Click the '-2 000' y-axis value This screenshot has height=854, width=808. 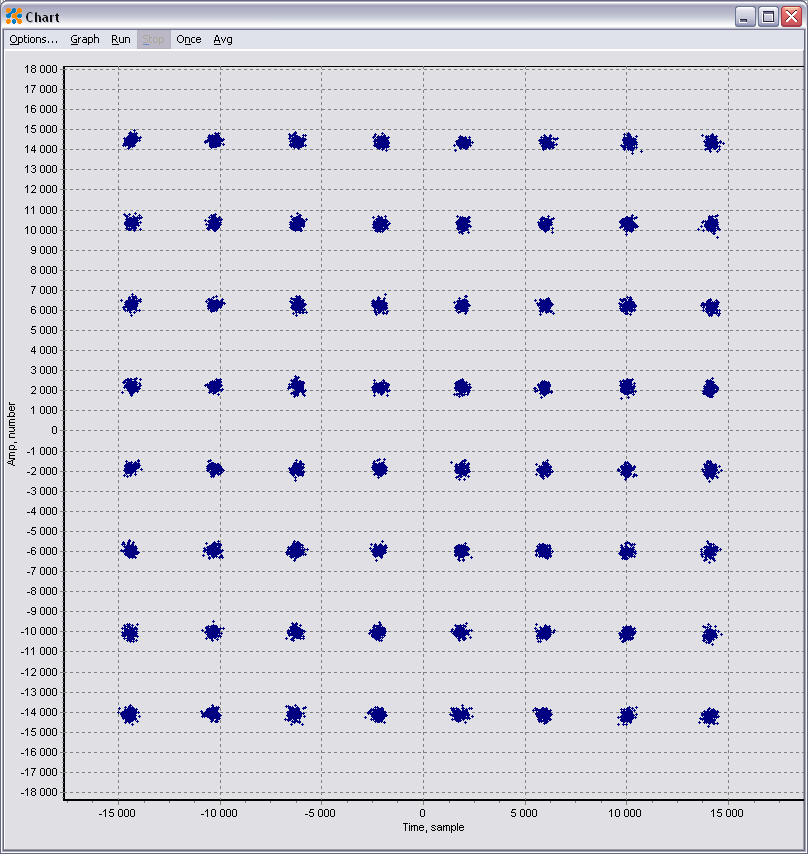coord(41,471)
